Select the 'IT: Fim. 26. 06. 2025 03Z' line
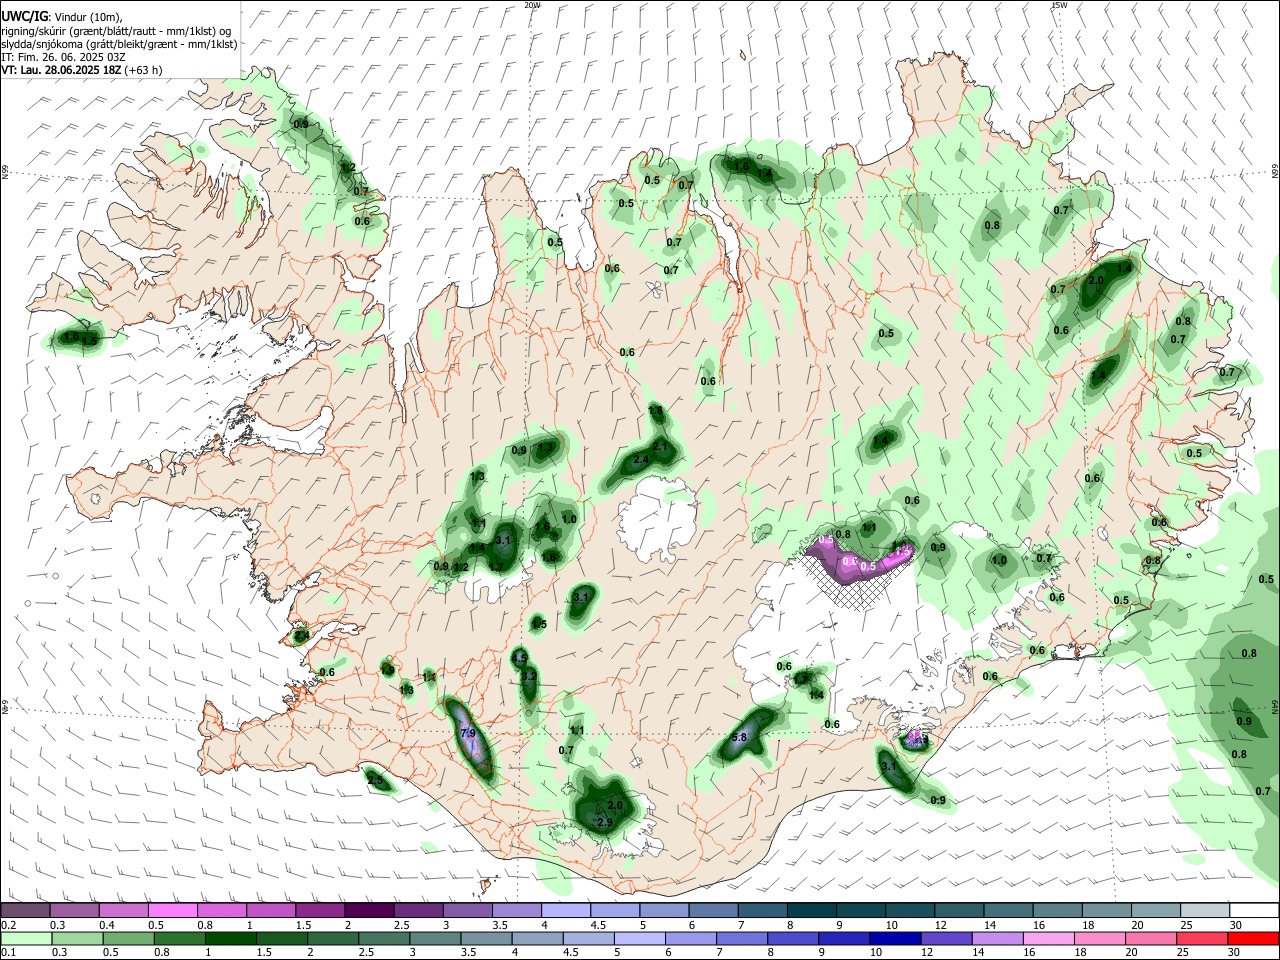Image resolution: width=1280 pixels, height=960 pixels. coord(63,57)
